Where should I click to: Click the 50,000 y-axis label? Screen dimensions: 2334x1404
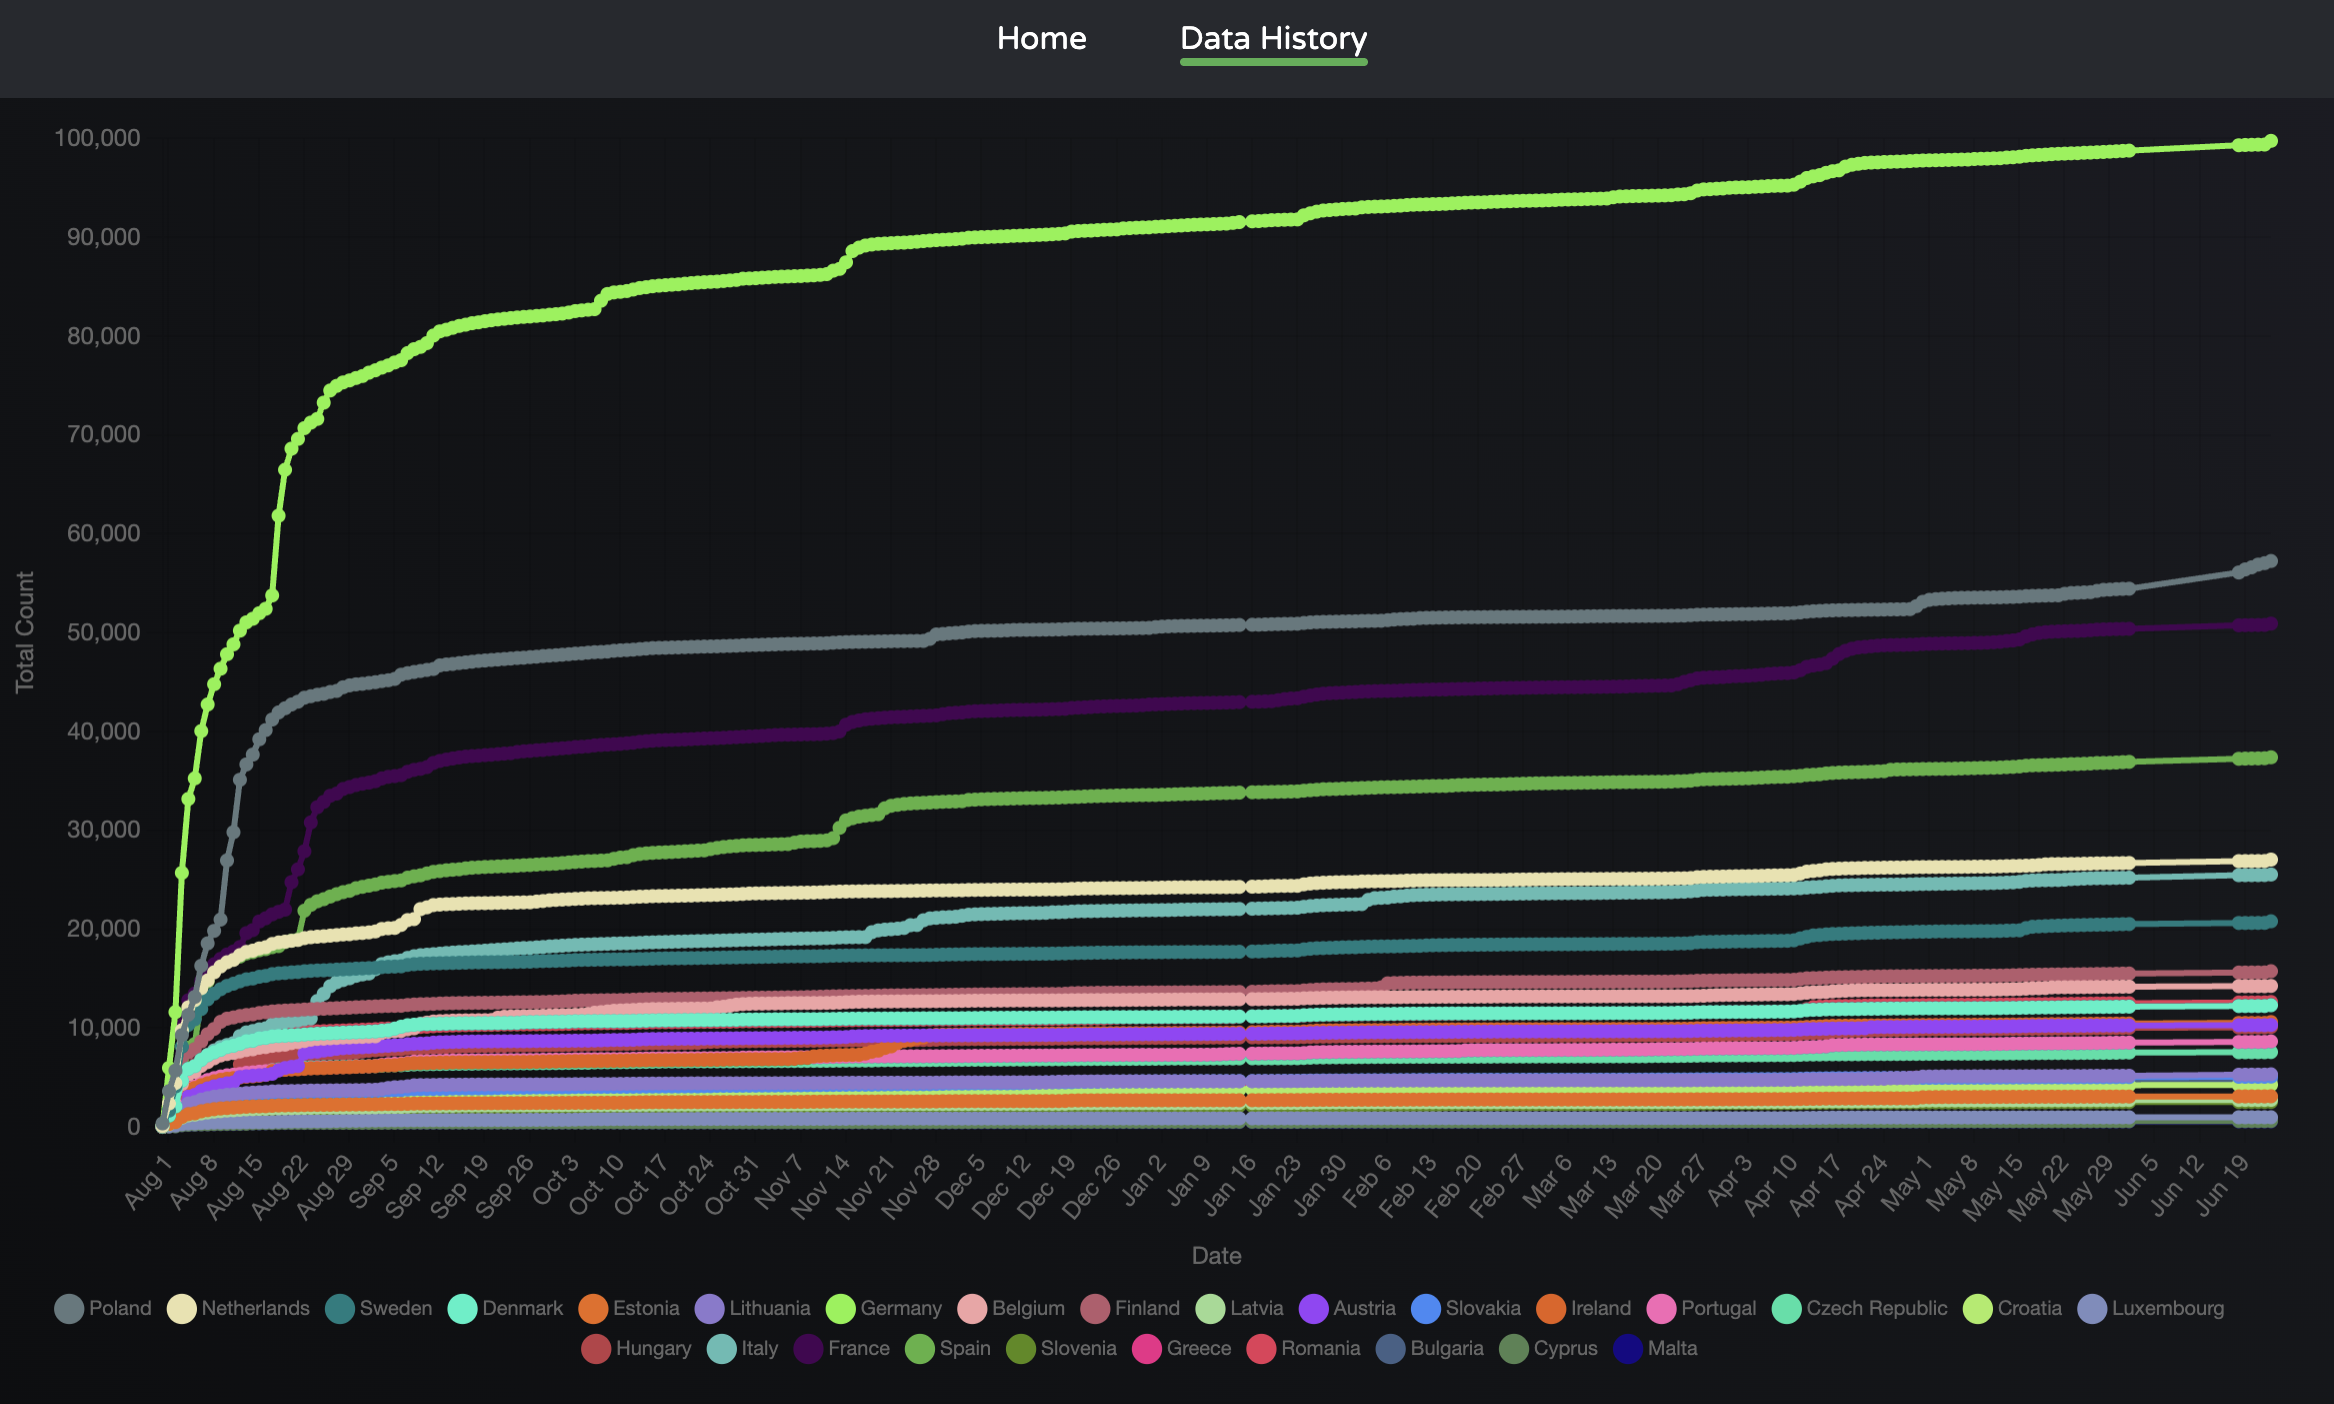point(103,632)
